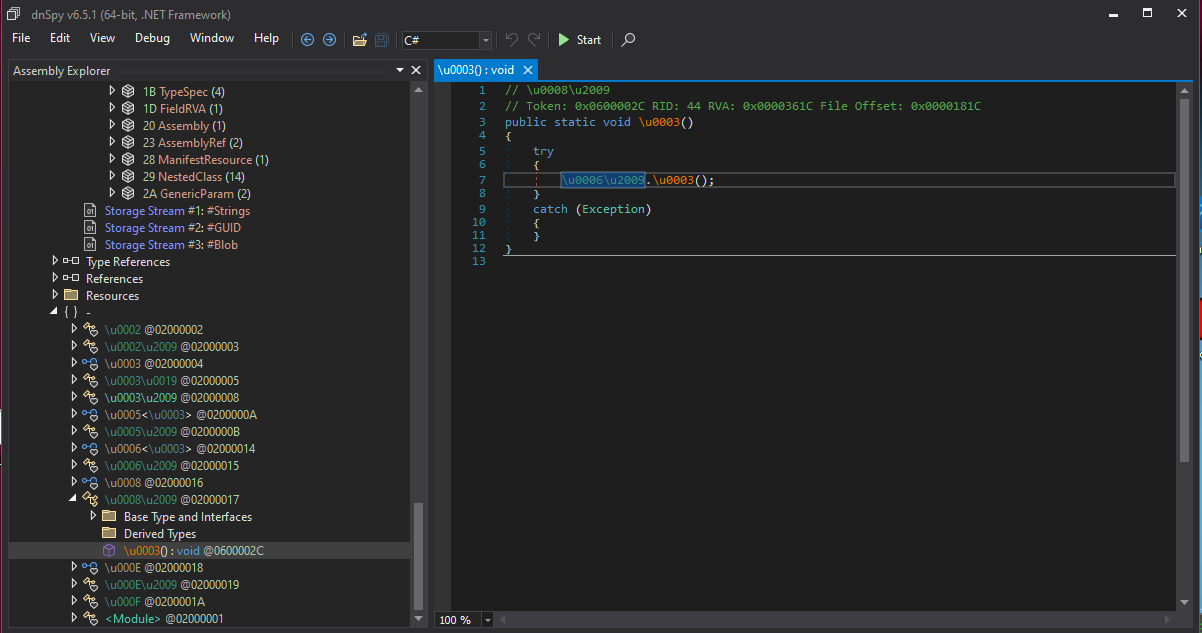Expand the \u000F @0200001A type
The height and width of the screenshot is (633, 1202).
(74, 602)
